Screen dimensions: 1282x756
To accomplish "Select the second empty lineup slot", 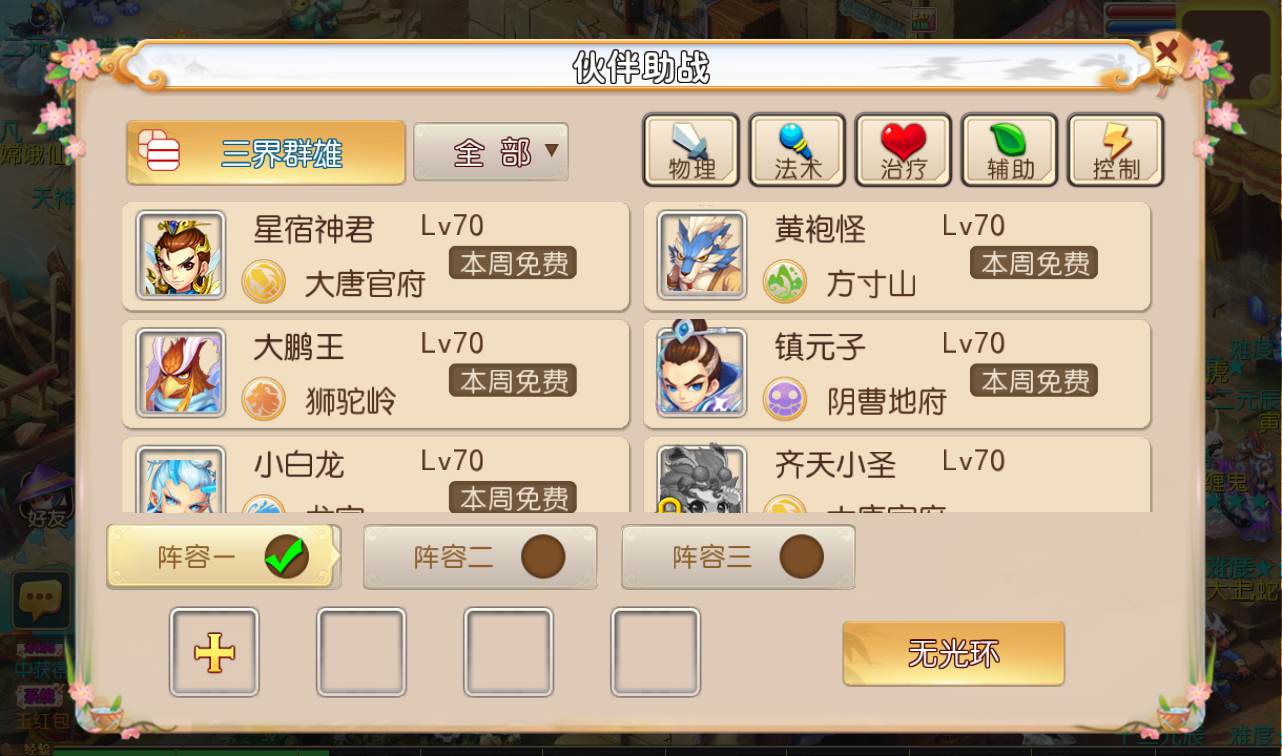I will coord(508,652).
